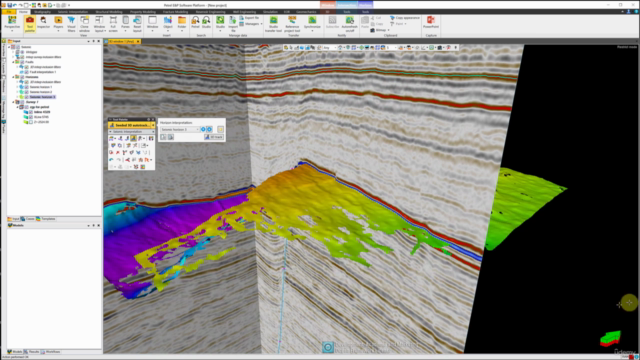Click the Copy appearance button

click(404, 18)
